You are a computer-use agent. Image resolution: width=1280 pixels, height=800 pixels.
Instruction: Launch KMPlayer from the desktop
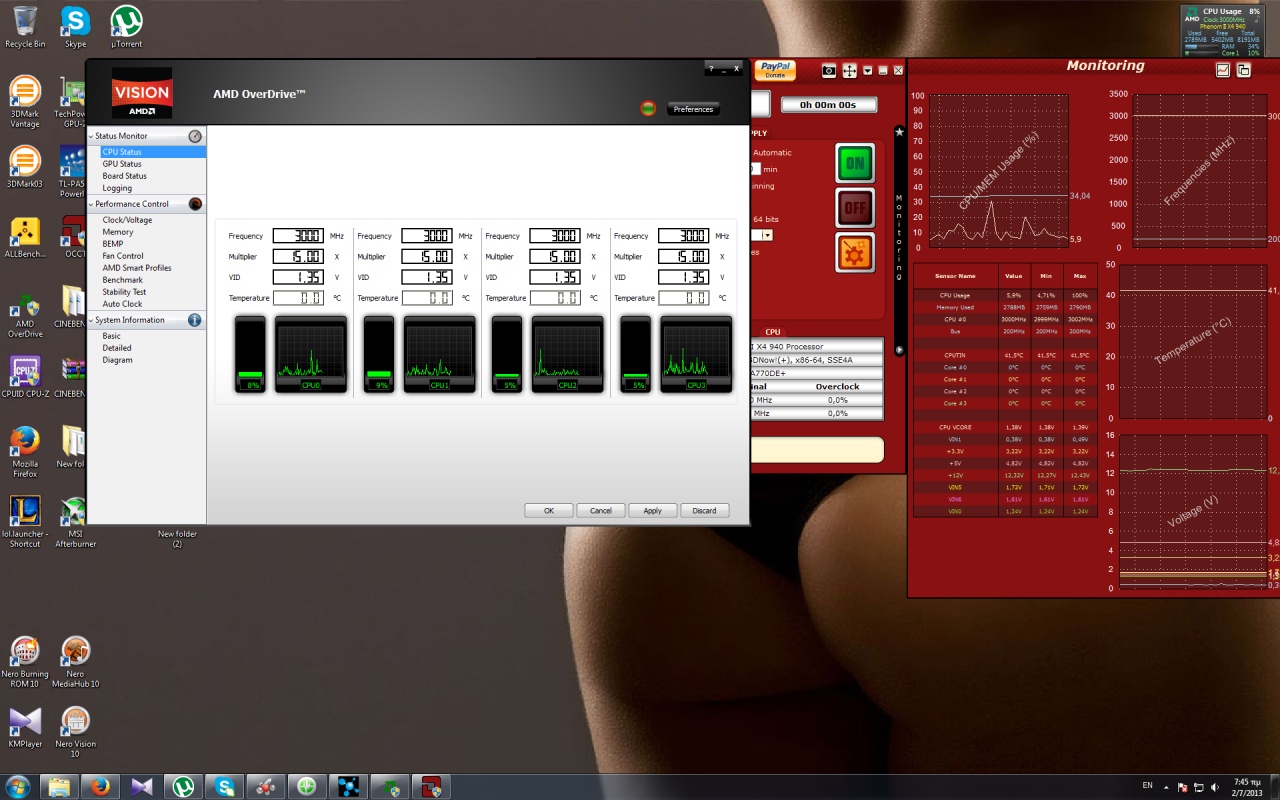(25, 727)
